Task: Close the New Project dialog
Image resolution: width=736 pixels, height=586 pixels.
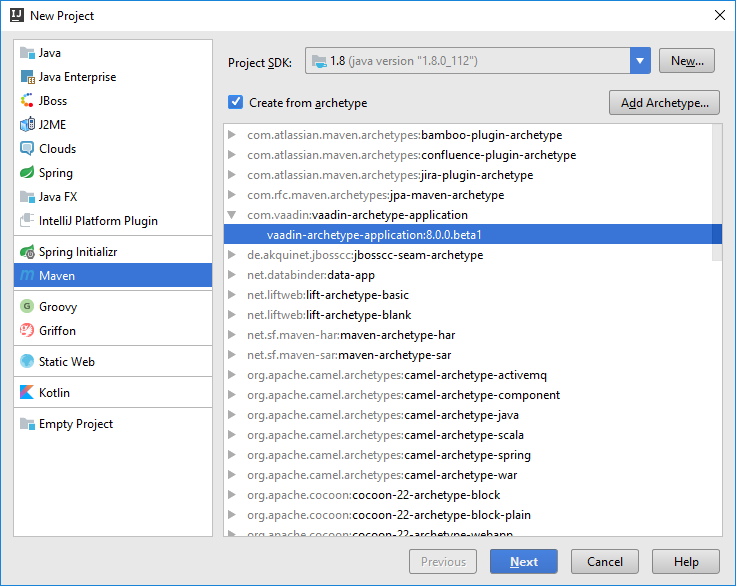Action: point(720,15)
